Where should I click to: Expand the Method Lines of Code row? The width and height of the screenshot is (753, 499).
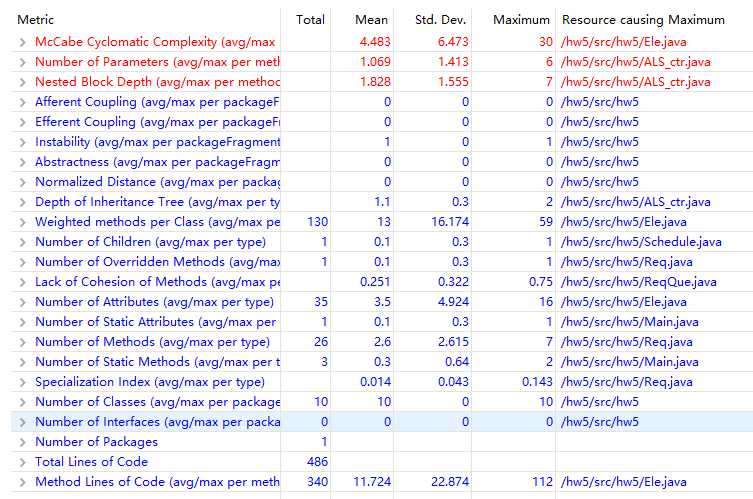click(x=23, y=483)
